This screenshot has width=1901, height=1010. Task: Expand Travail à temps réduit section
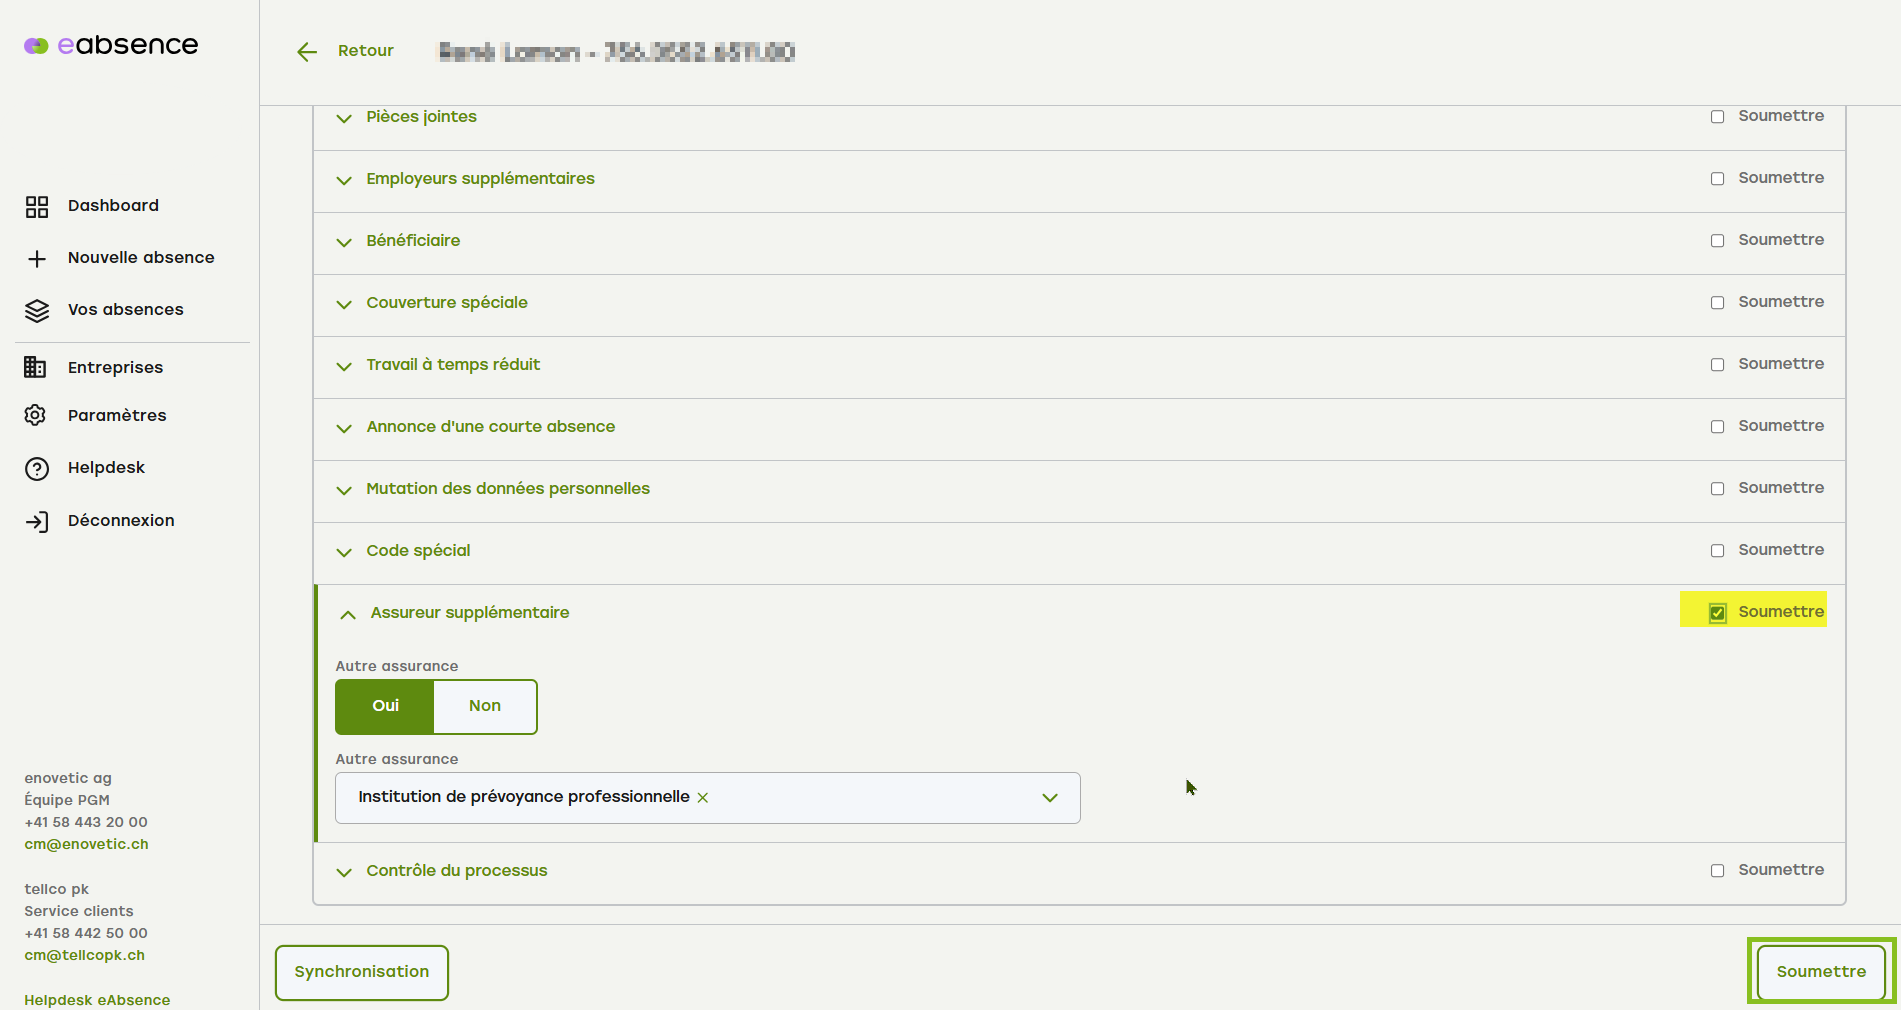coord(344,366)
